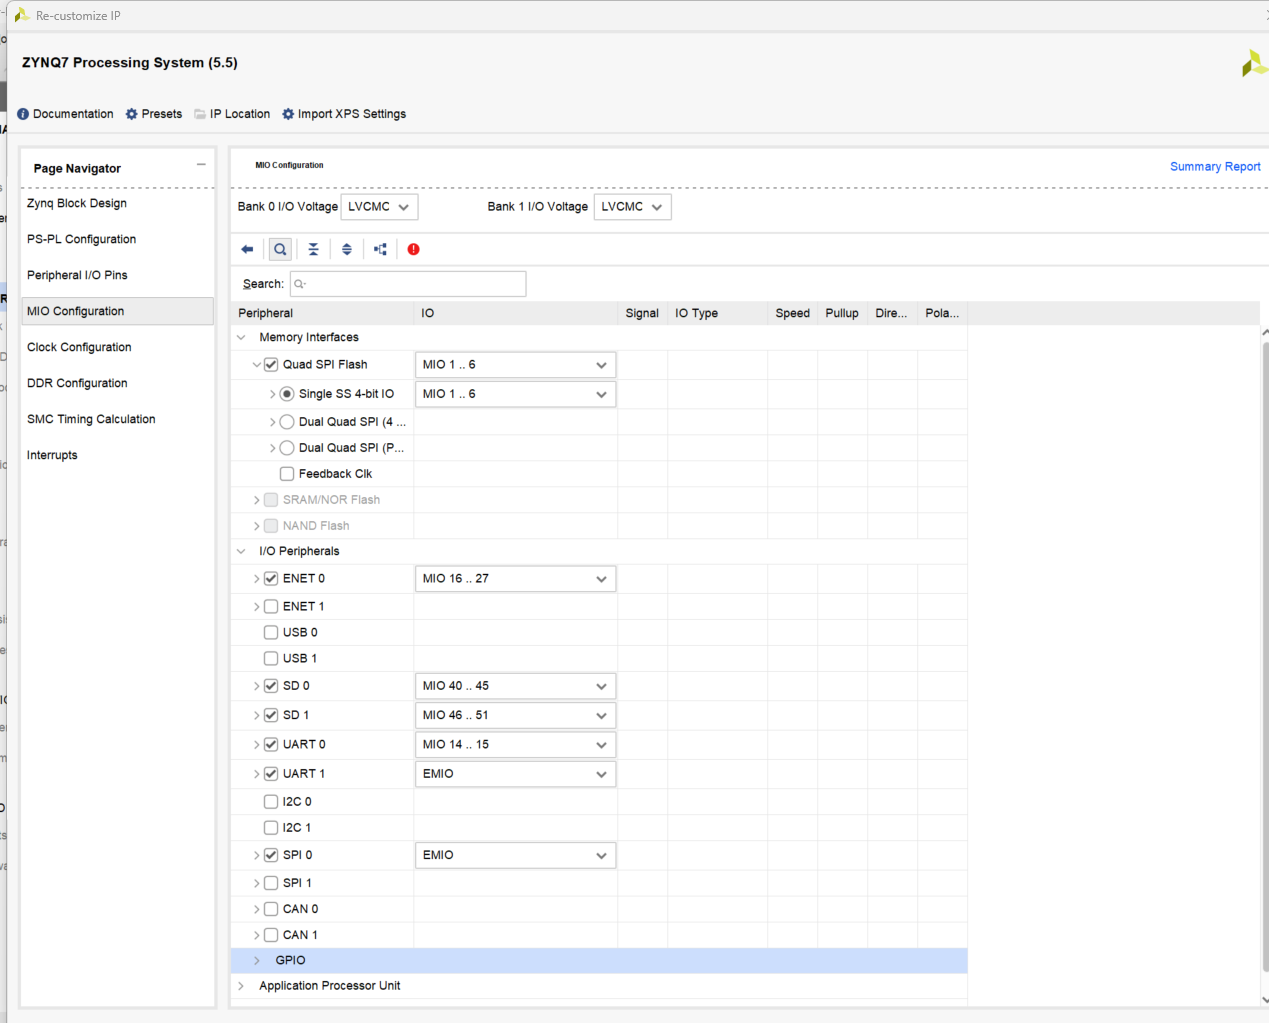Open Bank 0 I/O Voltage dropdown
Image resolution: width=1269 pixels, height=1023 pixels.
coord(379,207)
